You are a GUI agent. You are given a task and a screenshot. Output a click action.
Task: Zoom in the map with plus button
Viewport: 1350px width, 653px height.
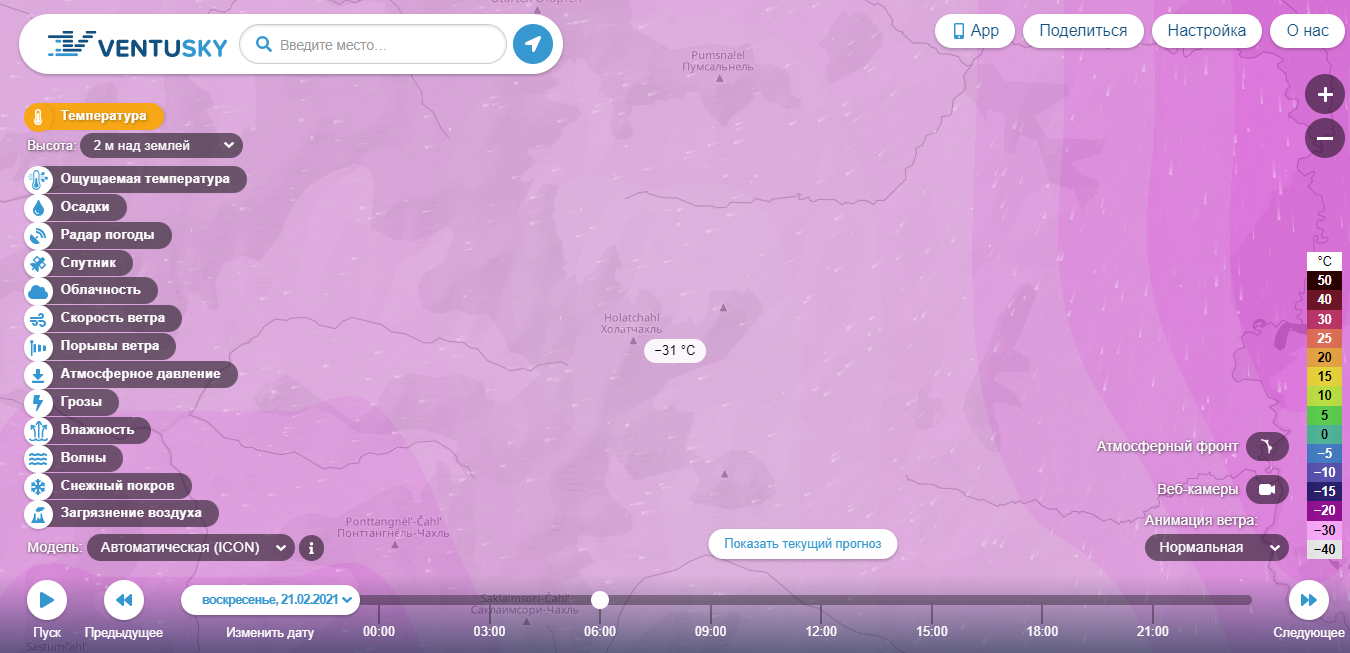tap(1325, 95)
